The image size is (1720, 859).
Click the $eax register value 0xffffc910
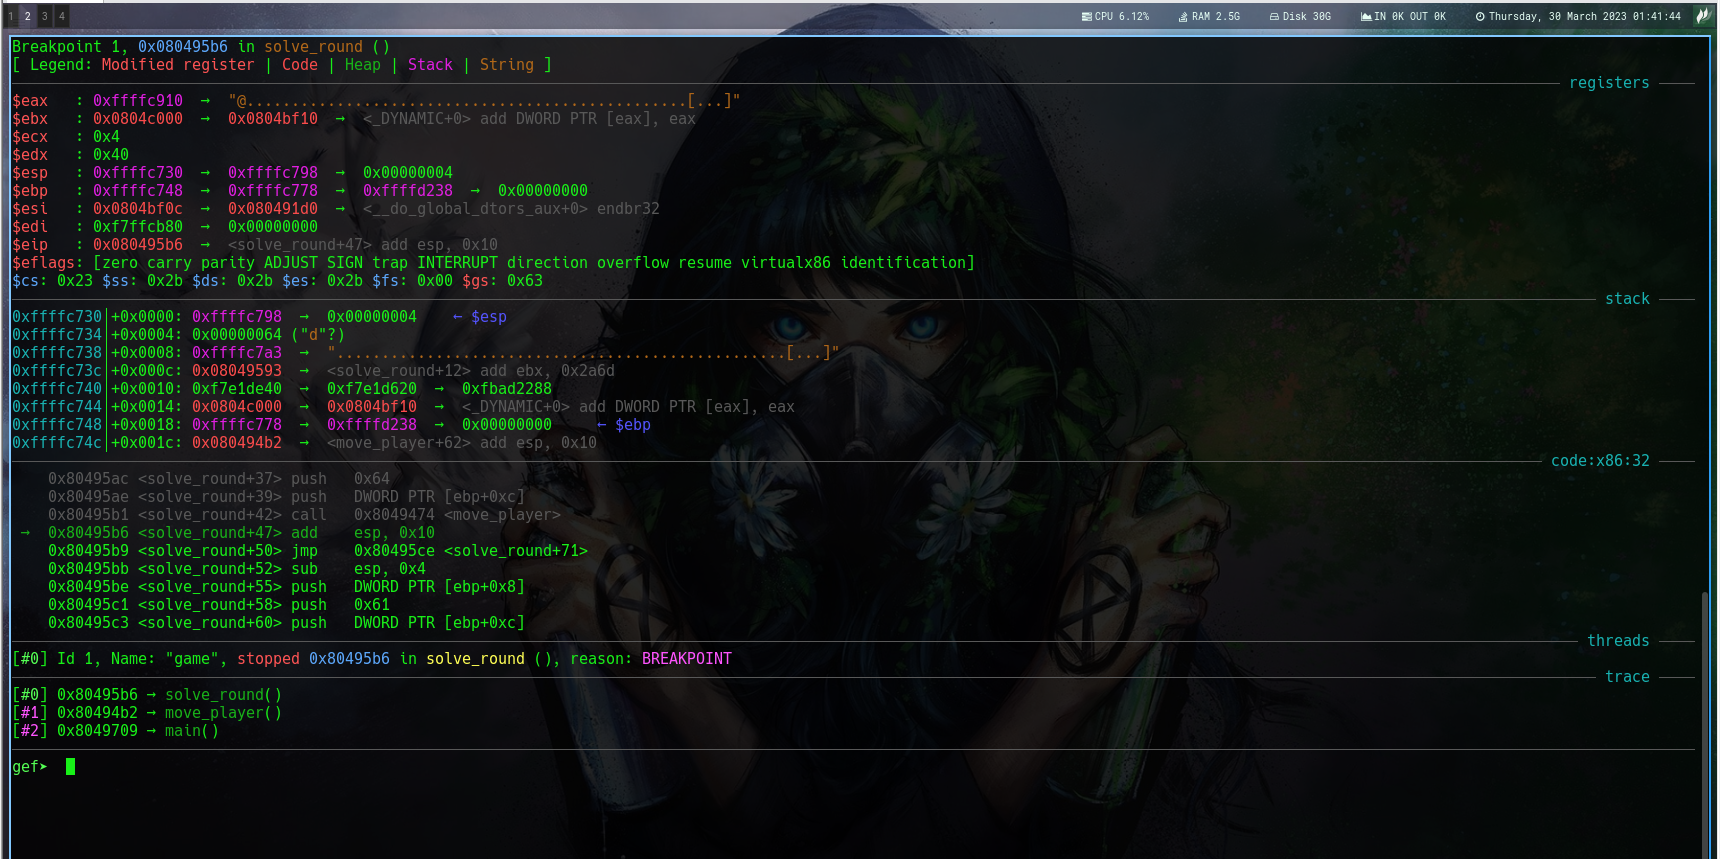pyautogui.click(x=138, y=101)
